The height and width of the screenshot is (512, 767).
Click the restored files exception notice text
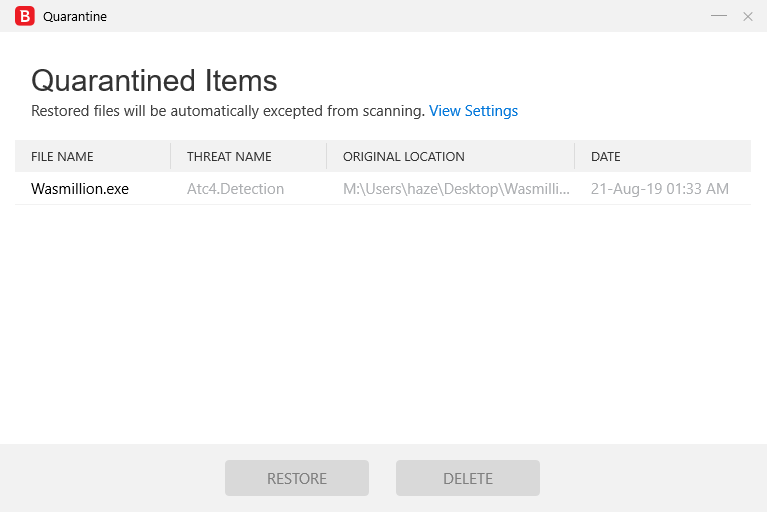[228, 111]
